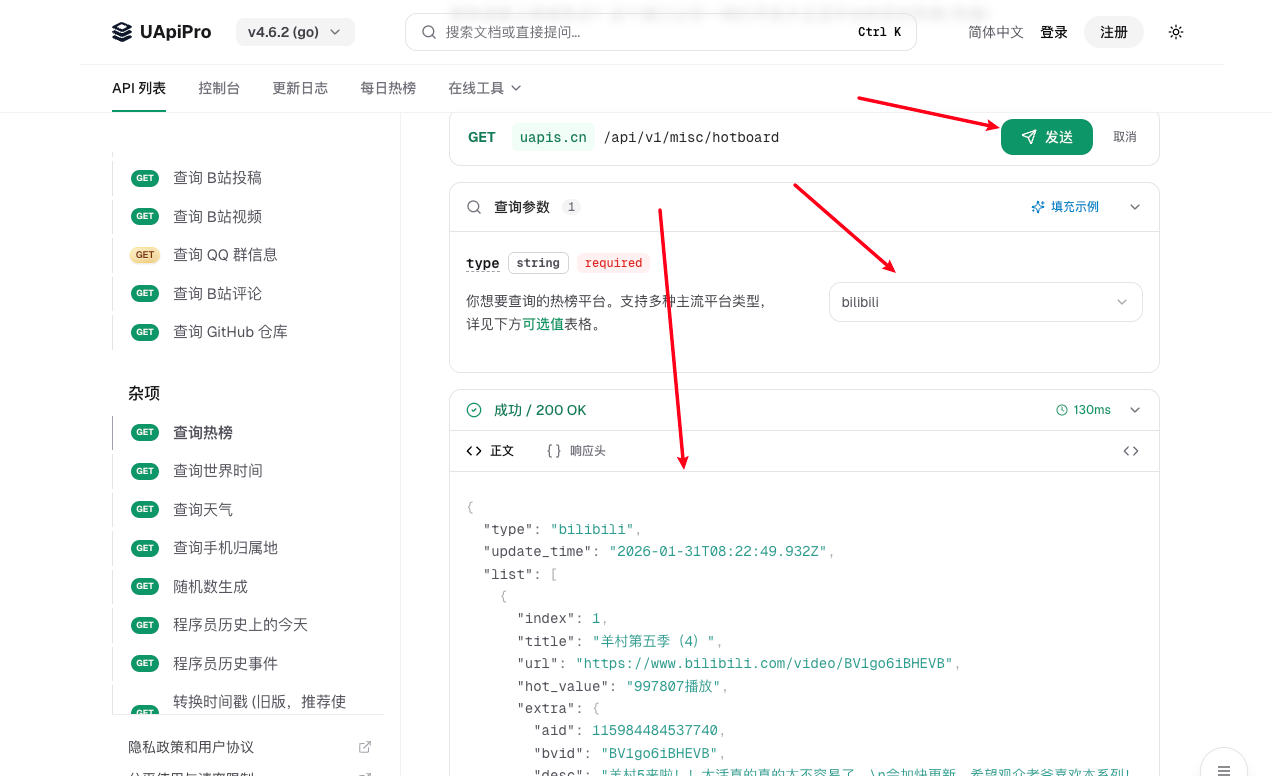Expand the 在线工具 dropdown menu
The height and width of the screenshot is (776, 1272).
point(485,88)
